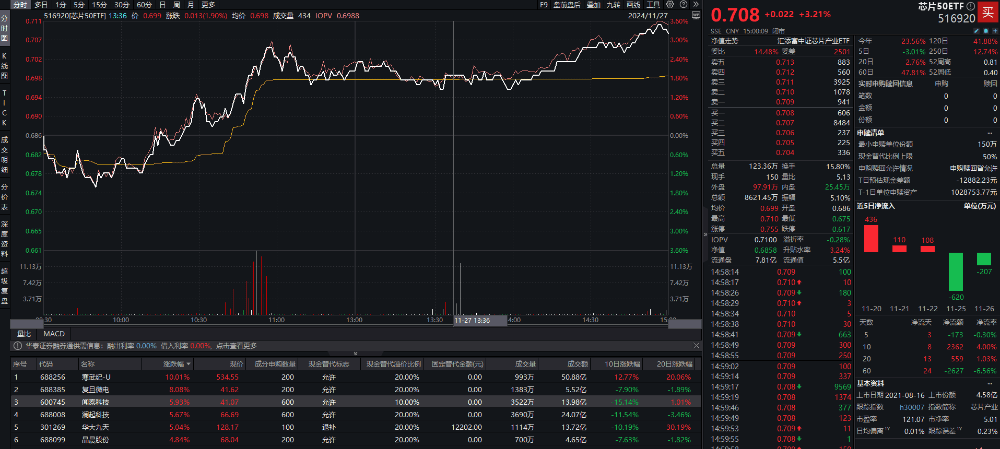Viewport: 1000px width, 449px height.
Task: Click the 卖三 volume 3925
Action: pos(842,82)
